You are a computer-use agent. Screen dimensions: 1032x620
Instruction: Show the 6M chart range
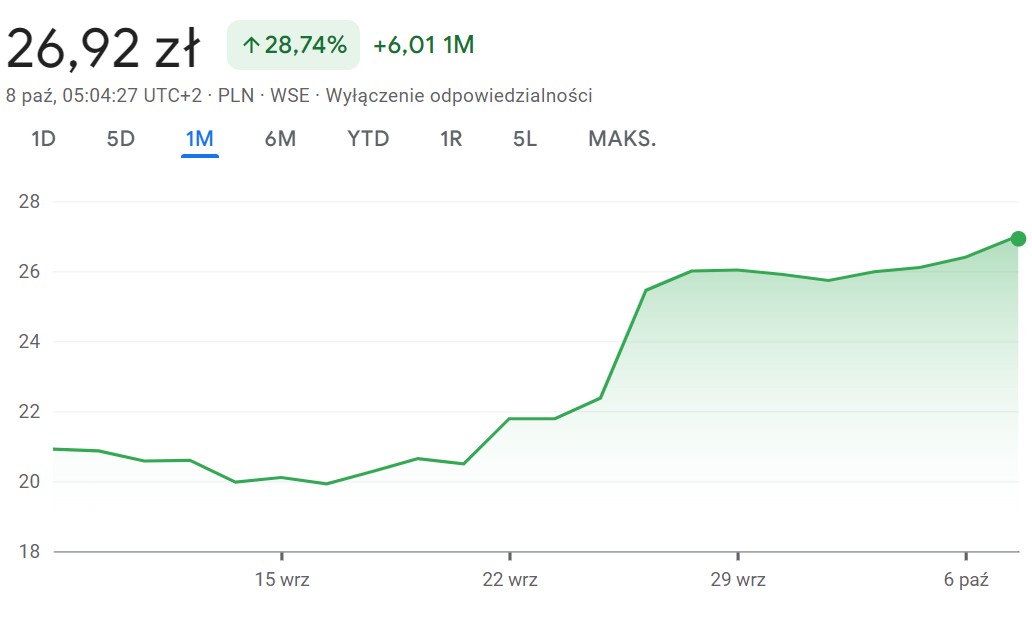(x=280, y=139)
